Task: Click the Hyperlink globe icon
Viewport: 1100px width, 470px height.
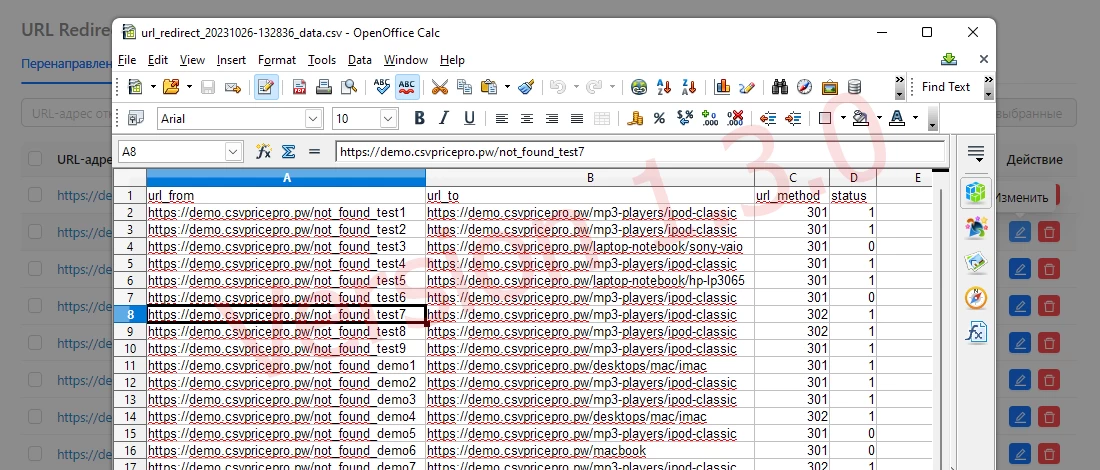Action: pyautogui.click(x=638, y=87)
